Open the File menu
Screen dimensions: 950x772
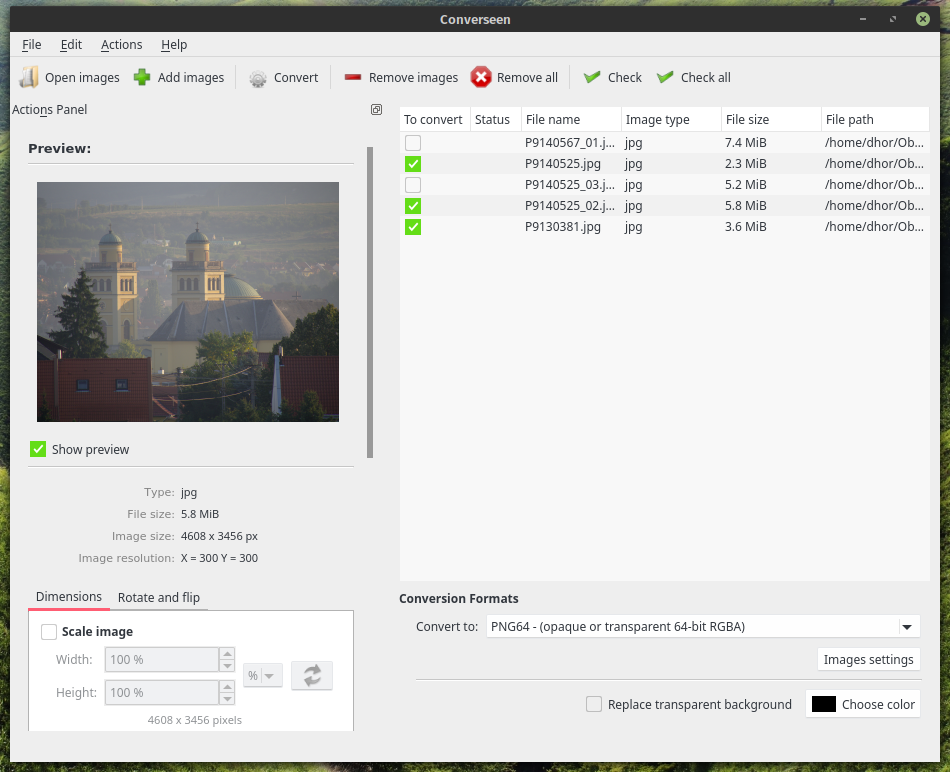point(32,44)
